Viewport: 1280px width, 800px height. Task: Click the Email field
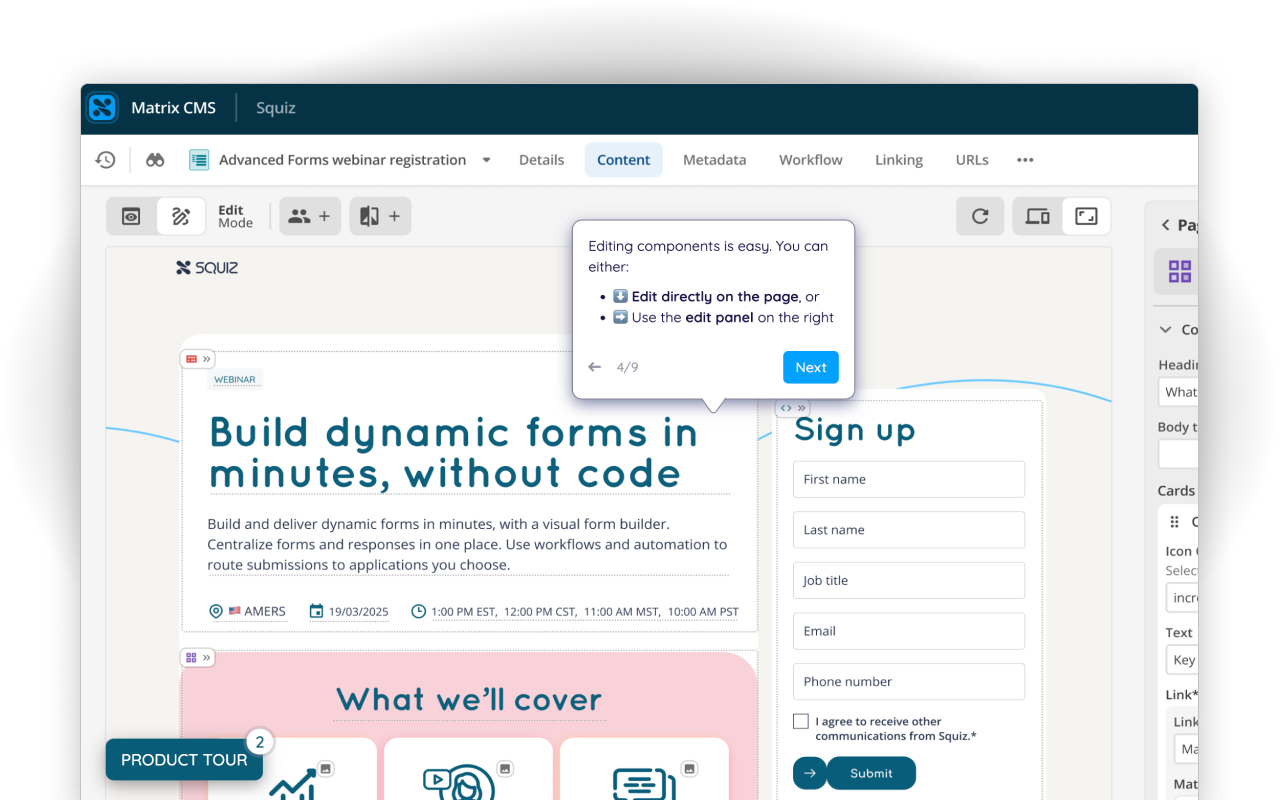coord(909,631)
